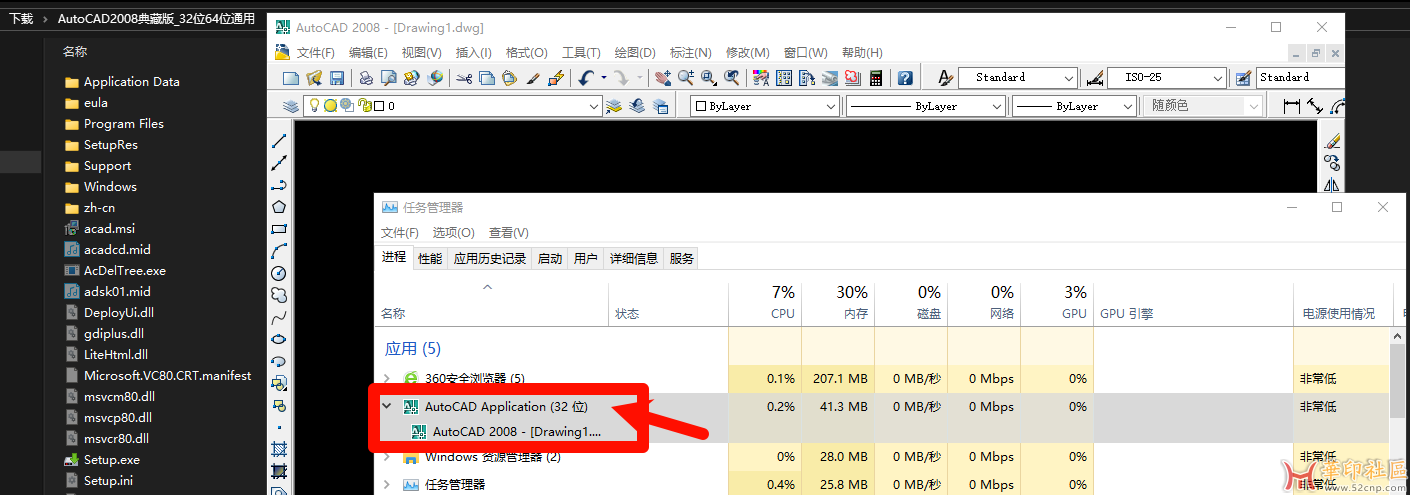Collapse the AutoCAD Application process group
The height and width of the screenshot is (495, 1410).
click(387, 407)
